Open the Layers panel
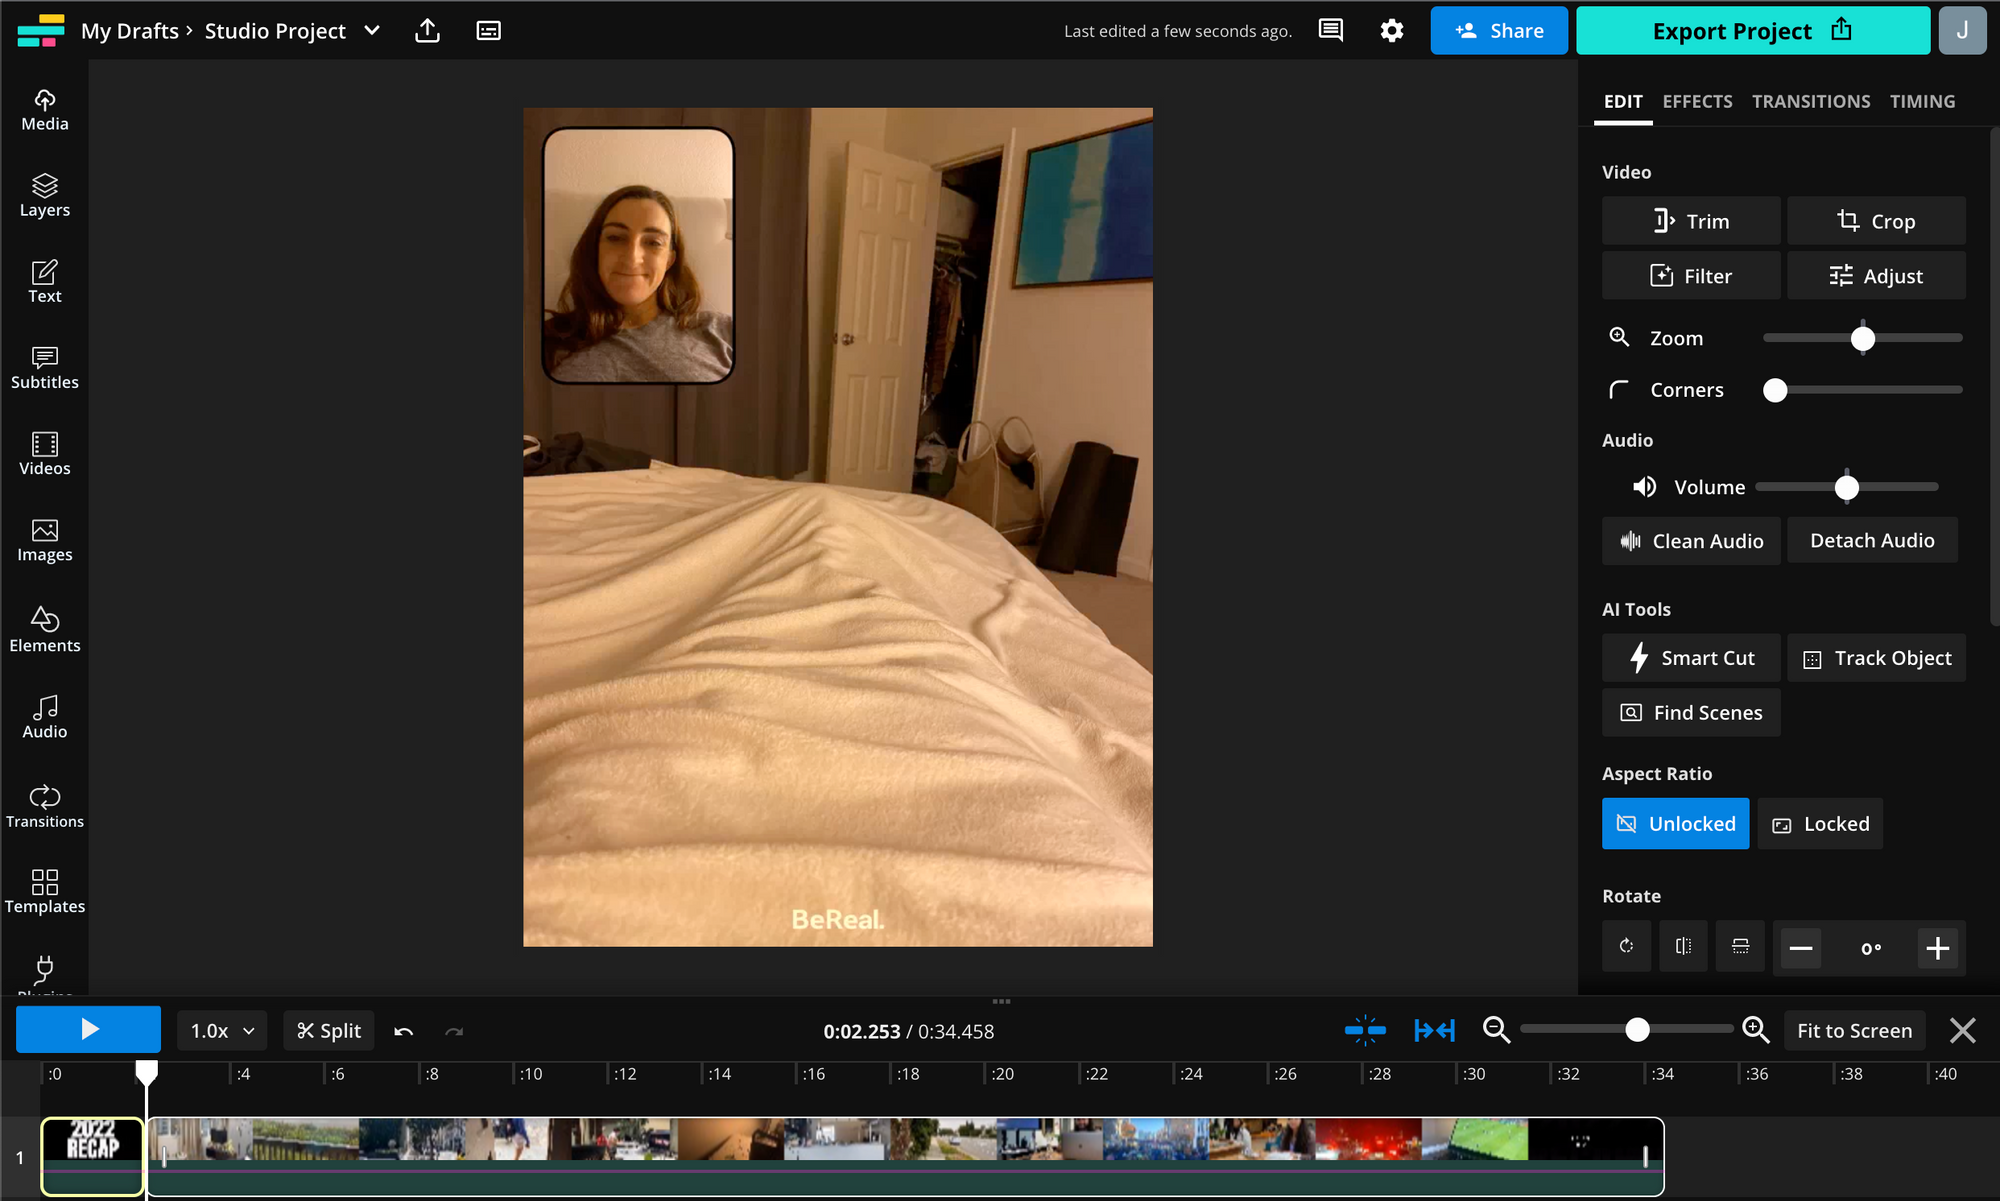 pyautogui.click(x=44, y=196)
